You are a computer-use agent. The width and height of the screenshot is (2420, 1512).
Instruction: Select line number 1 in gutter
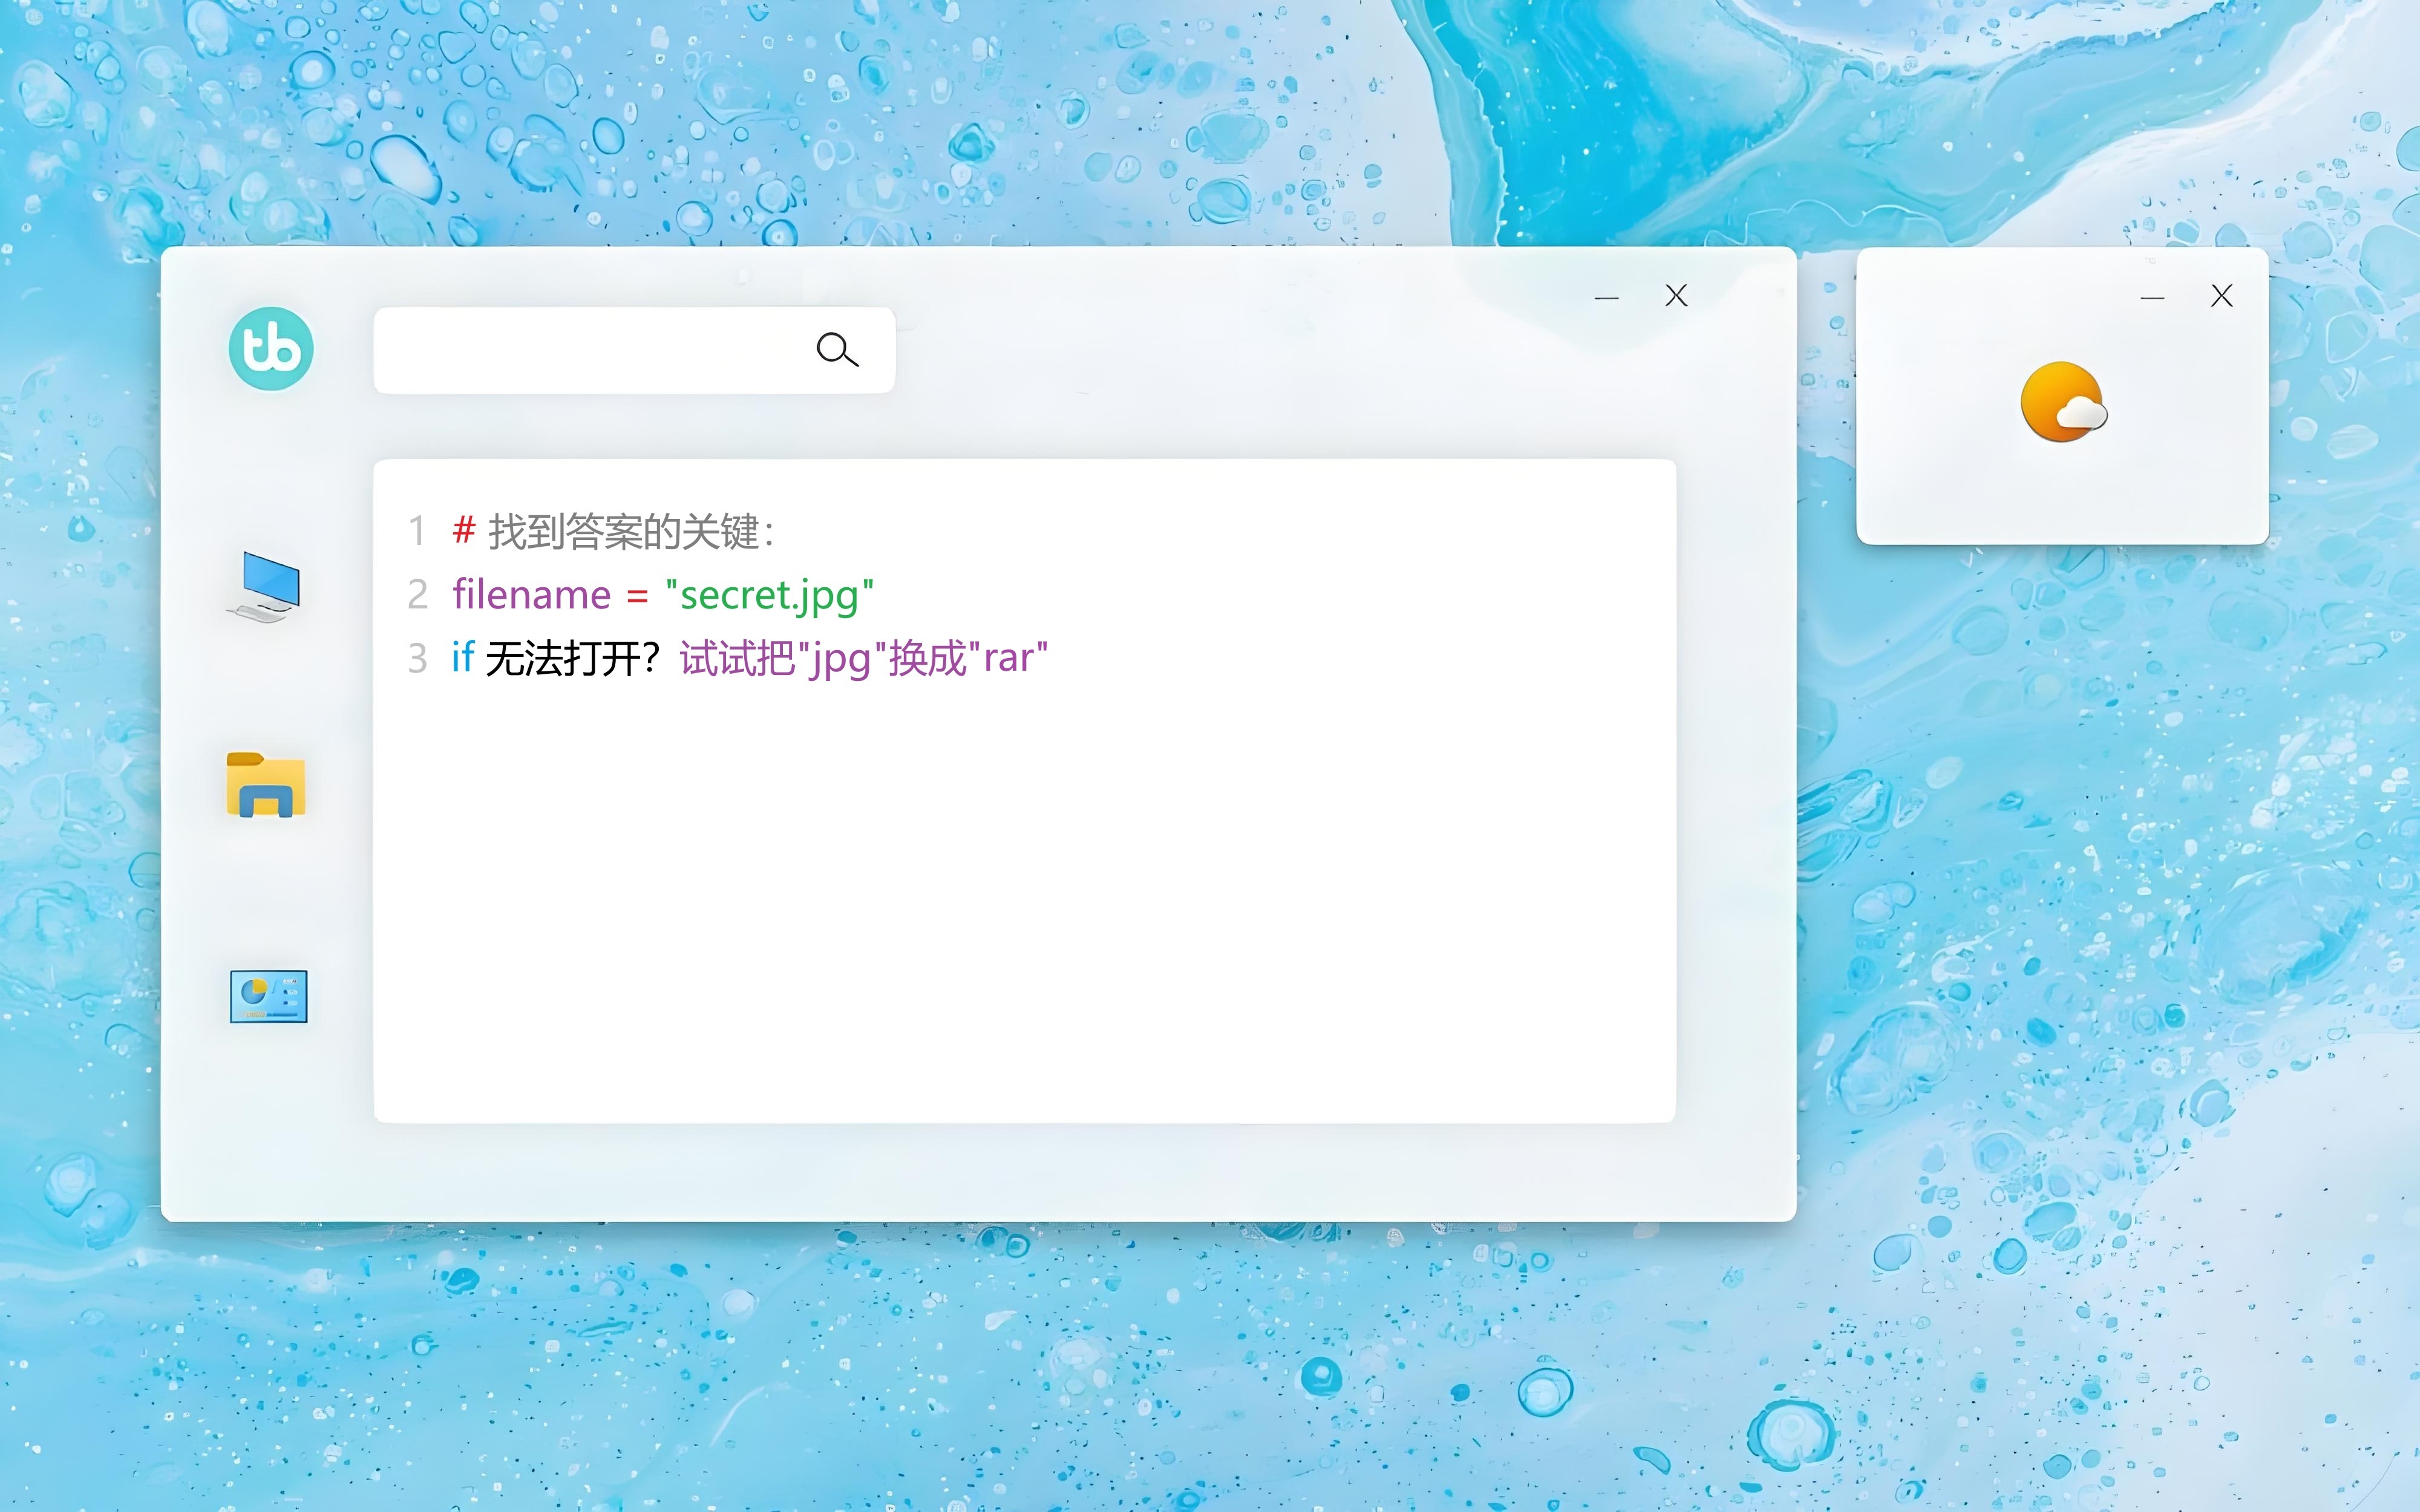417,531
